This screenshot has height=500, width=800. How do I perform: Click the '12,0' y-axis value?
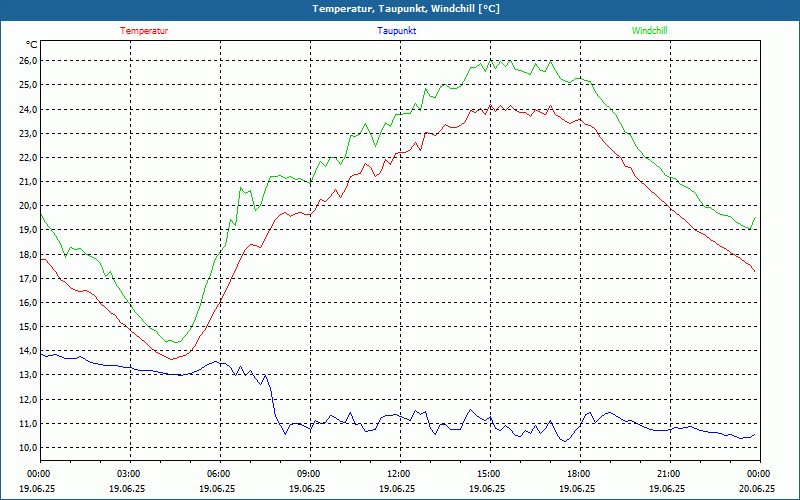[x=28, y=399]
